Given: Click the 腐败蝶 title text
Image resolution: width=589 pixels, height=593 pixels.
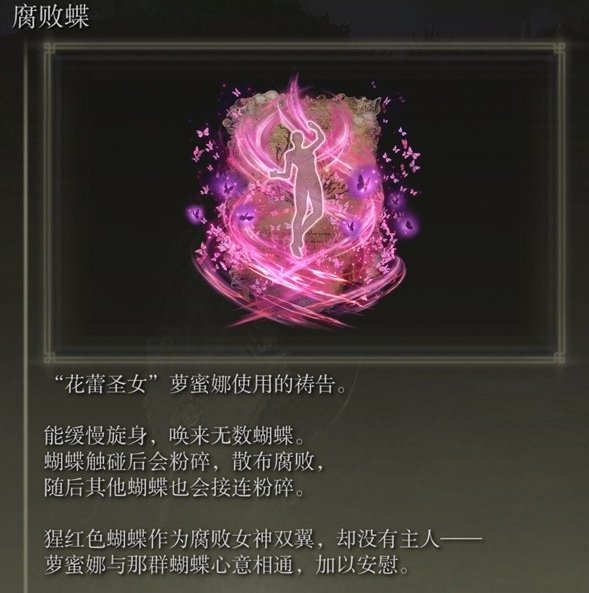Looking at the screenshot, I should (51, 17).
